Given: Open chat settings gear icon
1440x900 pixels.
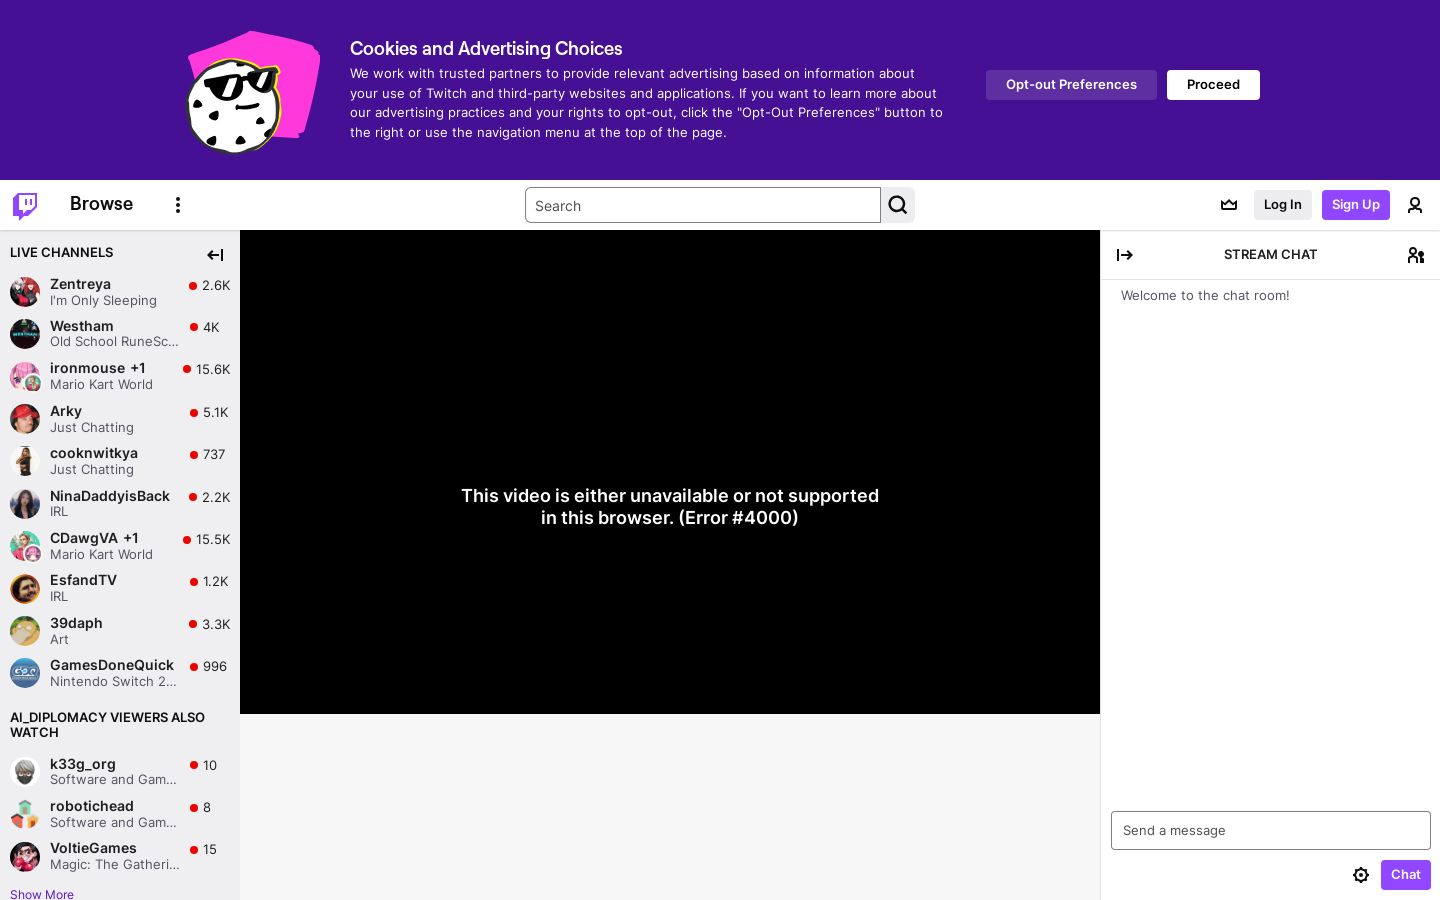Looking at the screenshot, I should coord(1361,875).
